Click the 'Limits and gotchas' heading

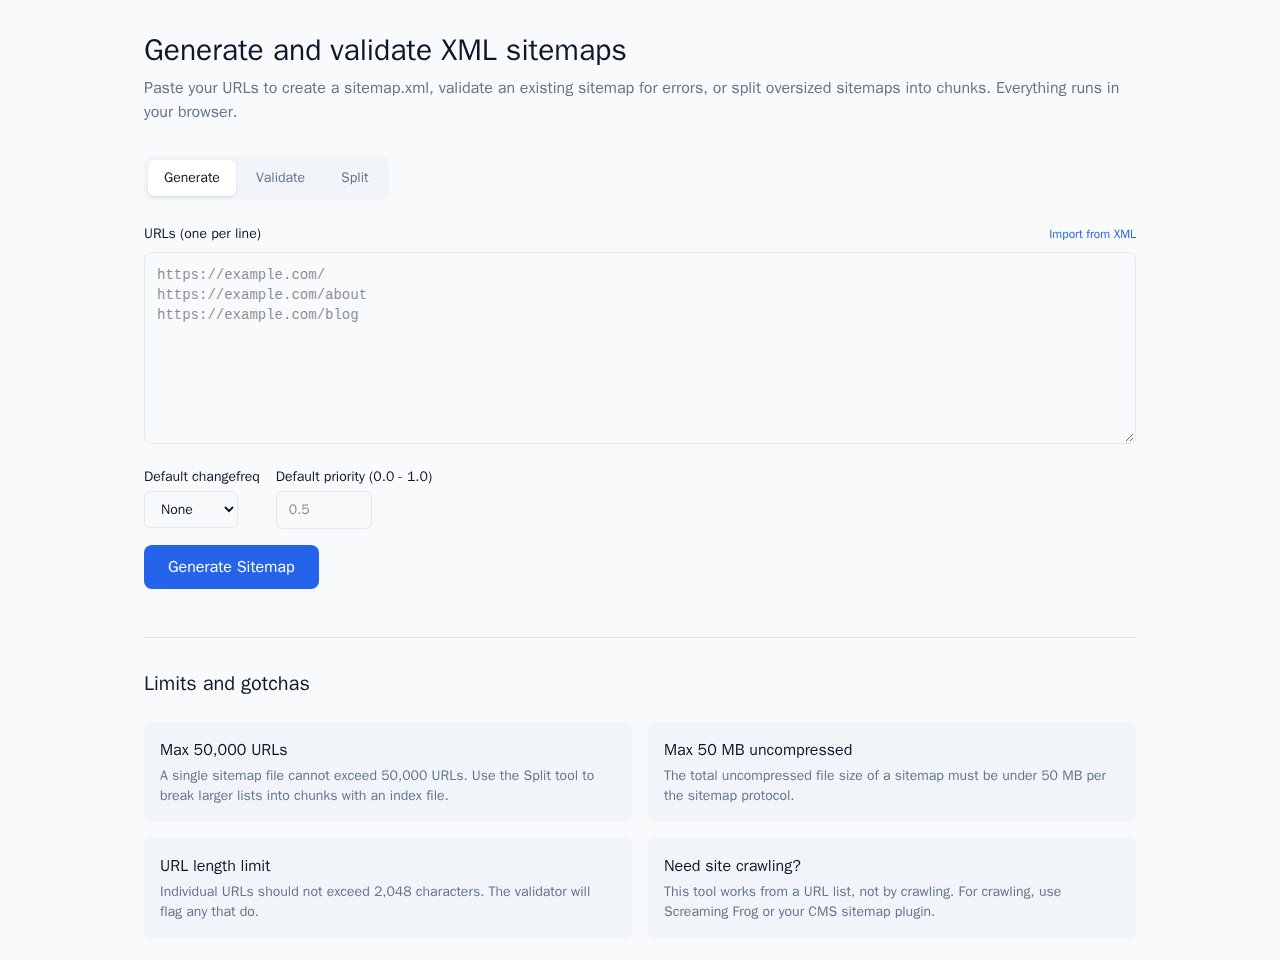tap(227, 684)
